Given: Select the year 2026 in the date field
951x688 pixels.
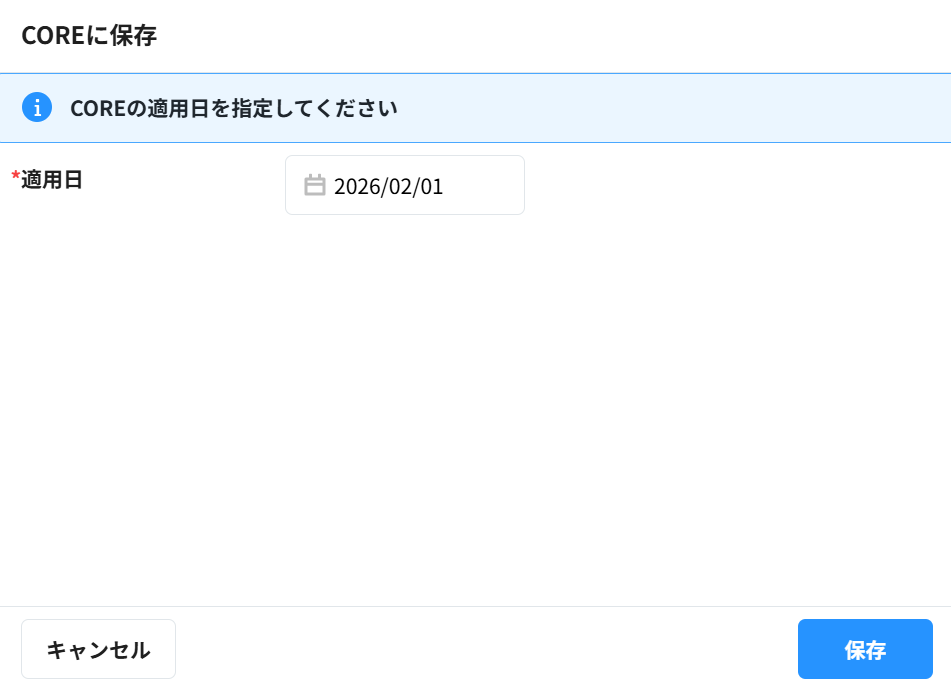Looking at the screenshot, I should (x=353, y=186).
